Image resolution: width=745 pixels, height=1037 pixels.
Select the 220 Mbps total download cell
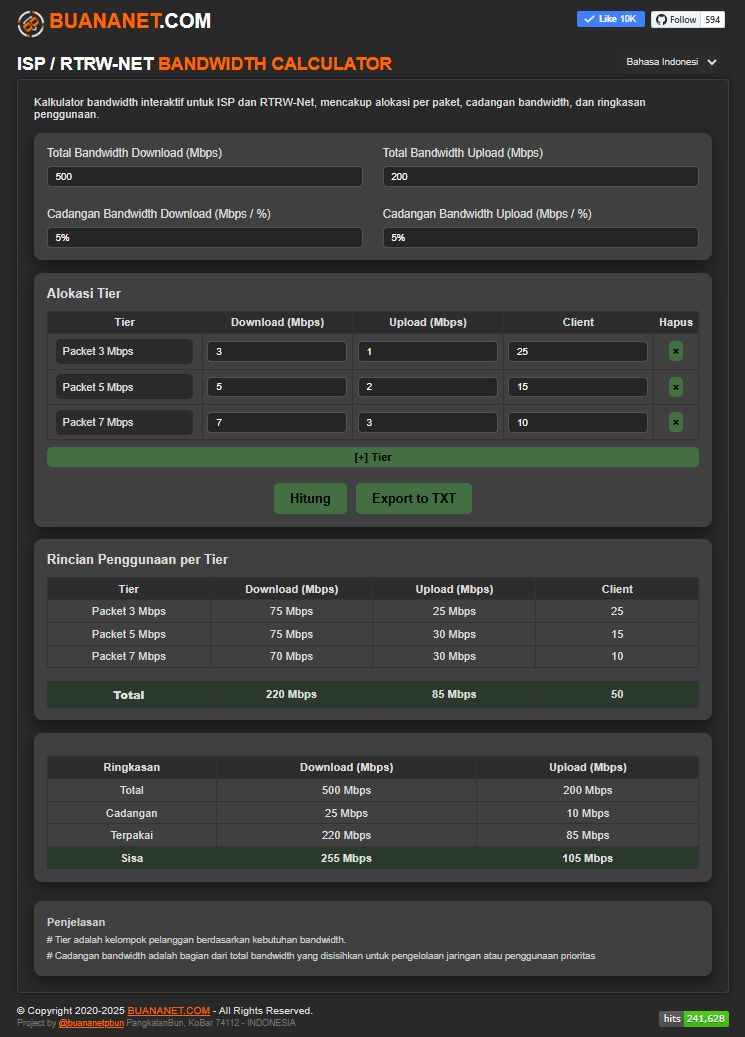(x=291, y=694)
